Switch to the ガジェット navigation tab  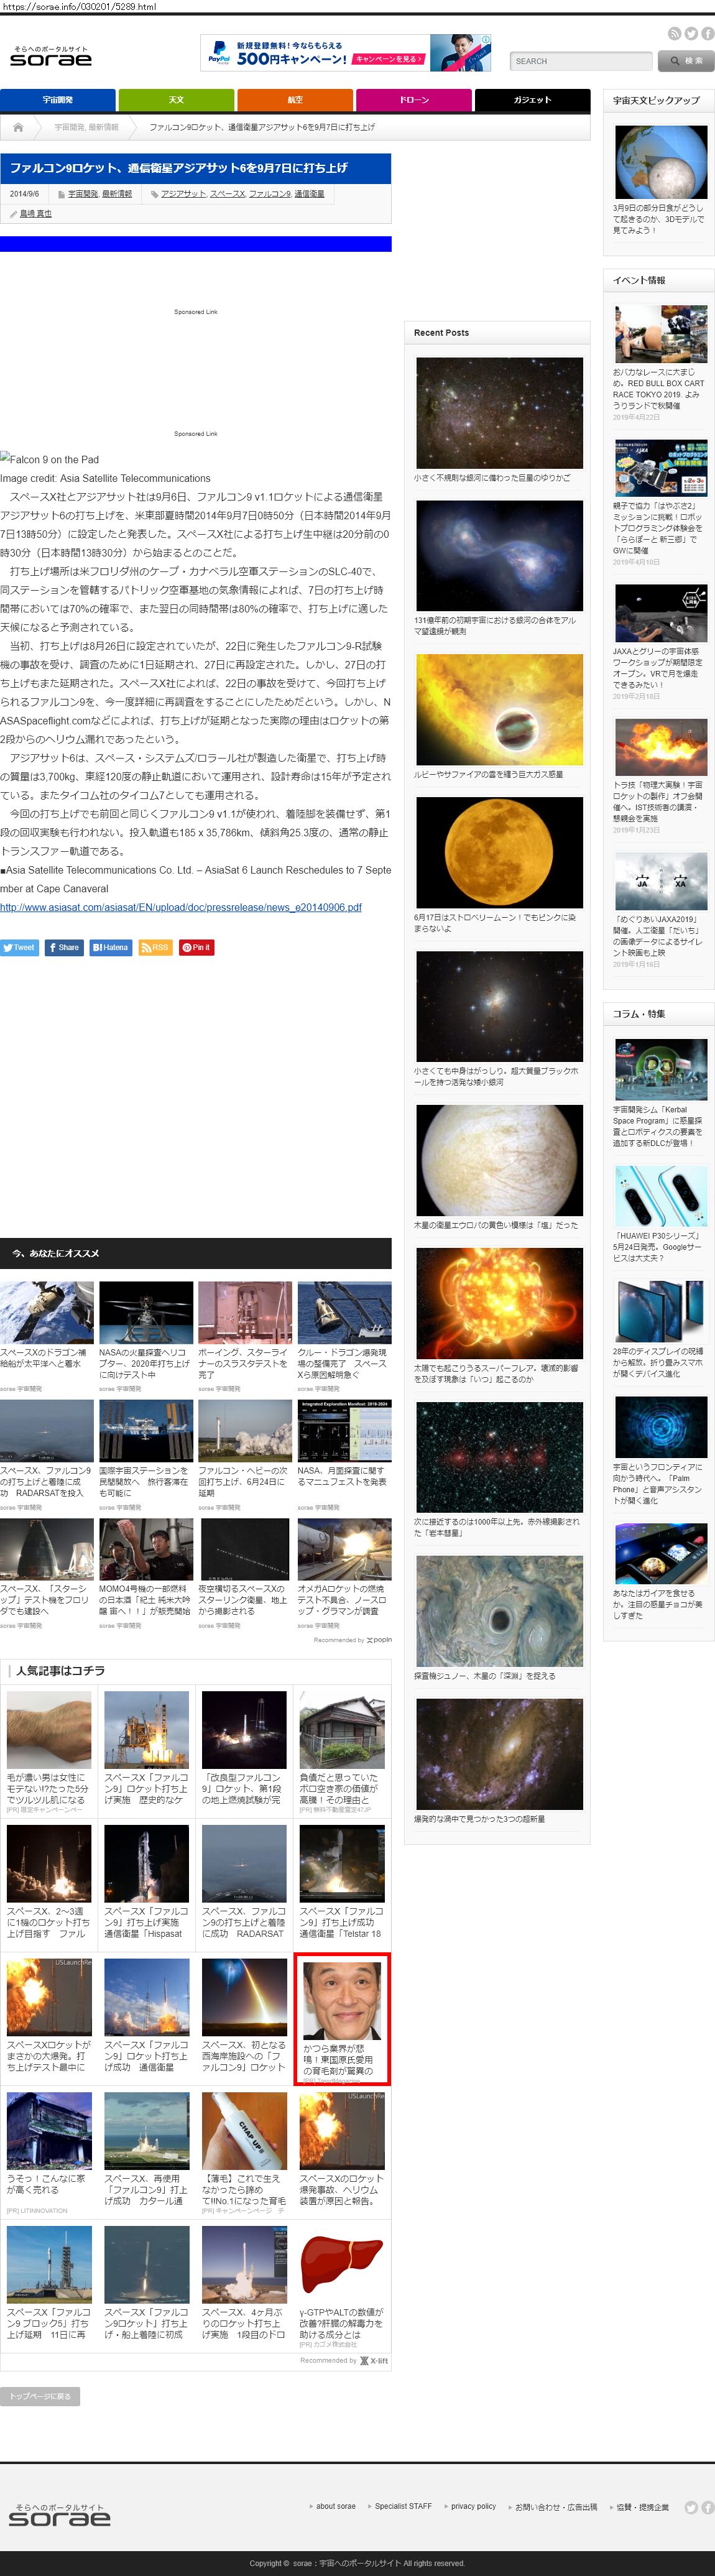click(x=532, y=100)
